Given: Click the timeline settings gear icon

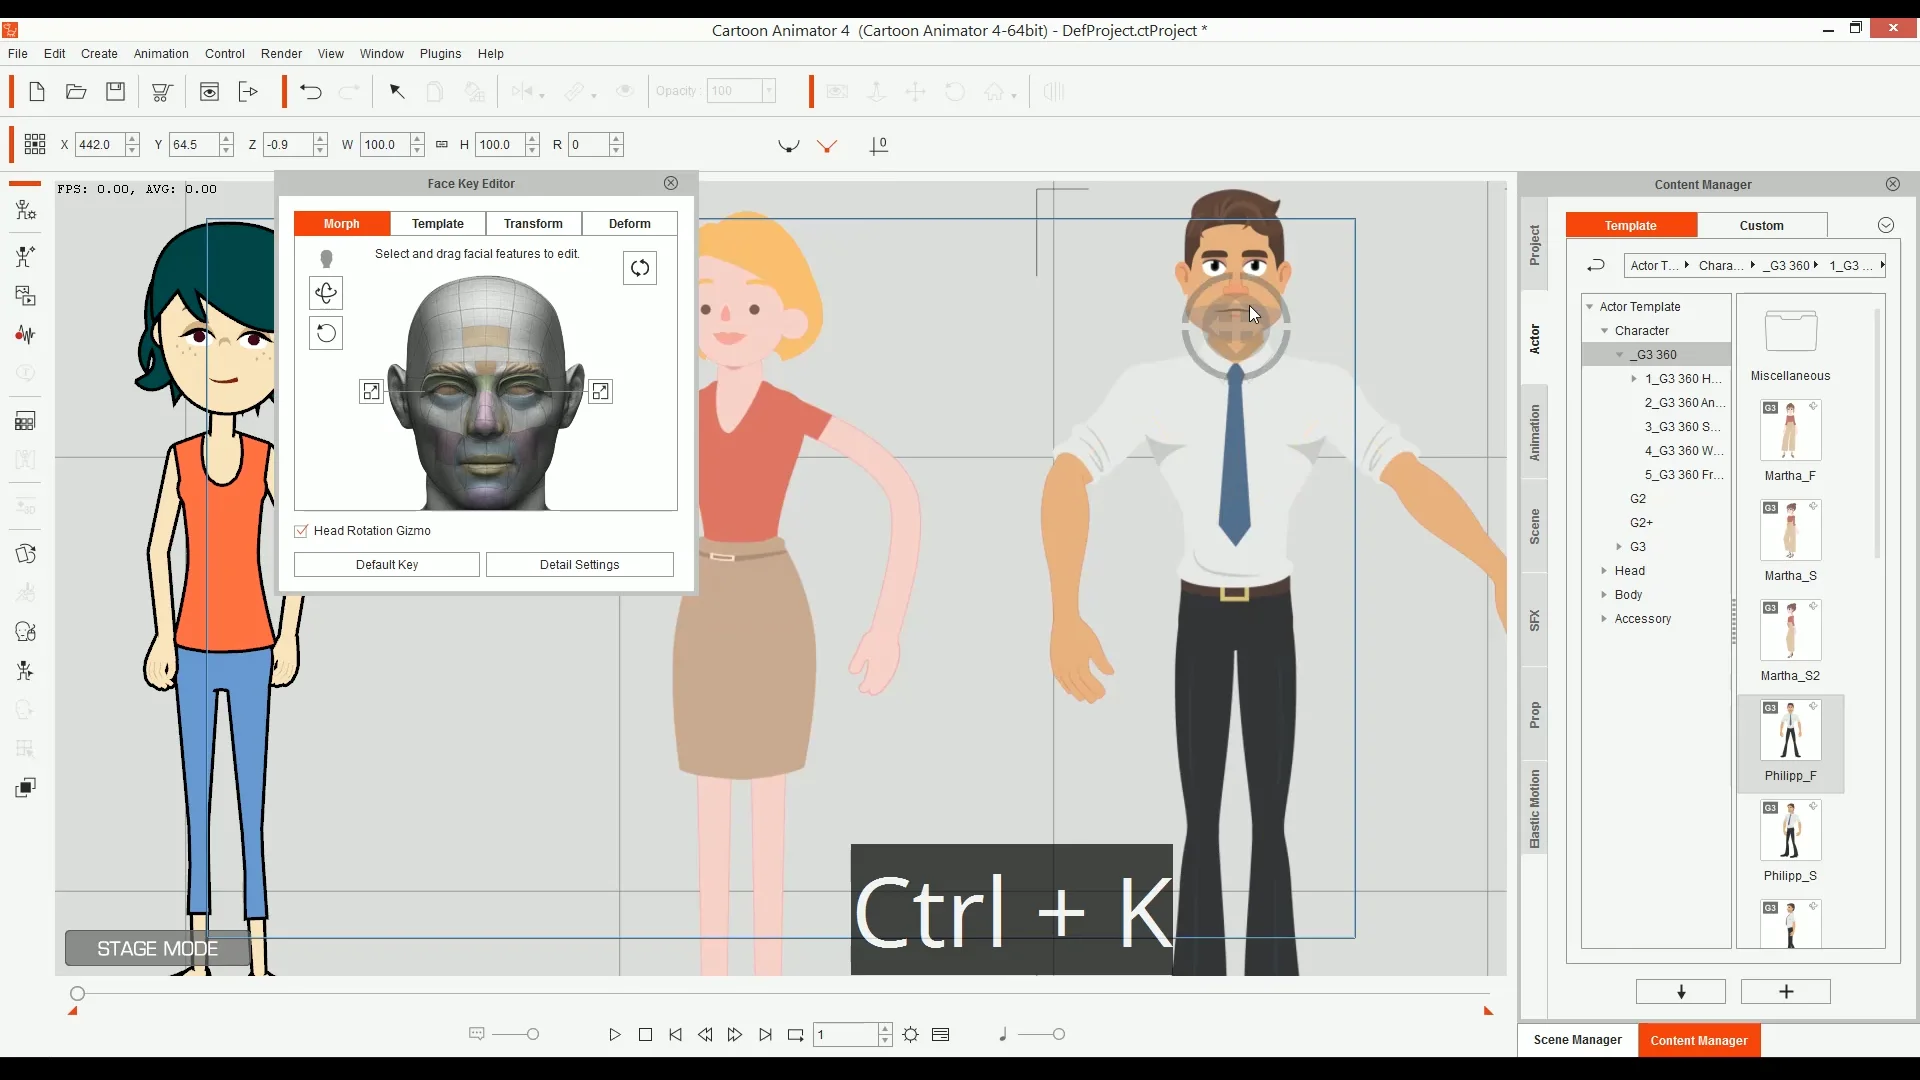Looking at the screenshot, I should click(911, 1035).
